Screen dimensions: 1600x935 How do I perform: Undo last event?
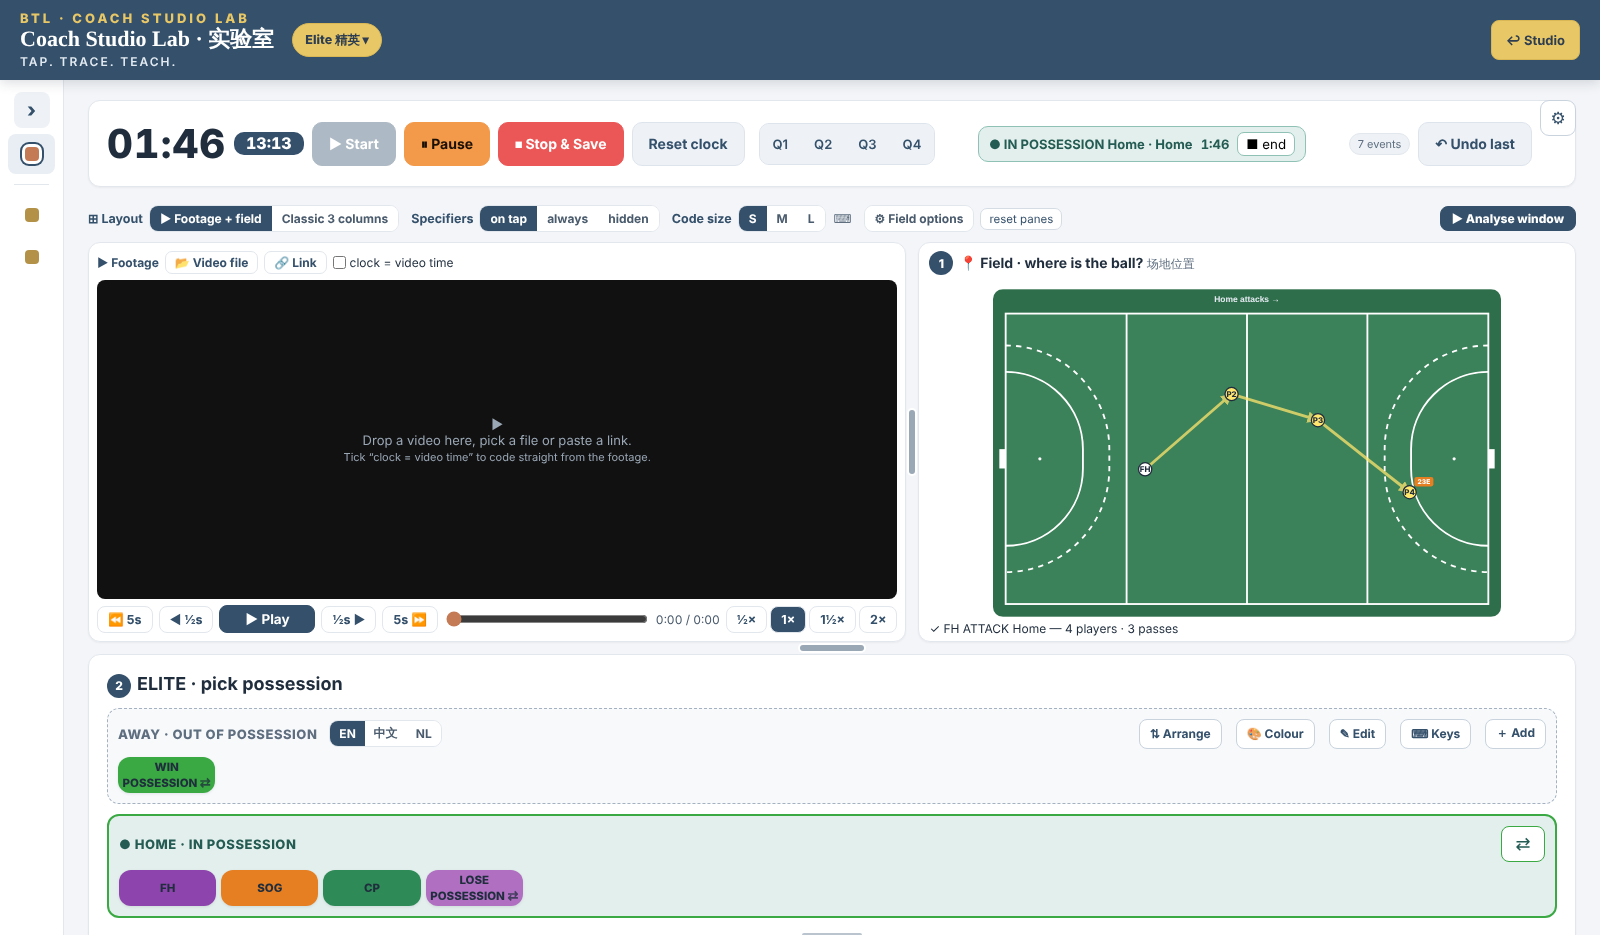(1475, 144)
